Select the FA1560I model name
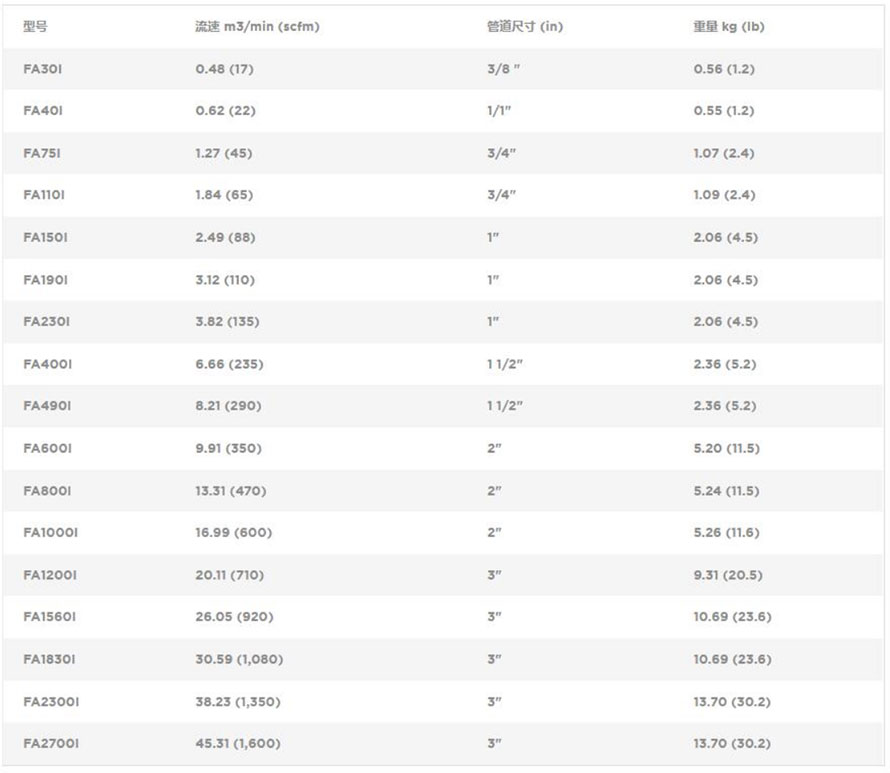Viewport: 890px width, 773px height. [50, 617]
